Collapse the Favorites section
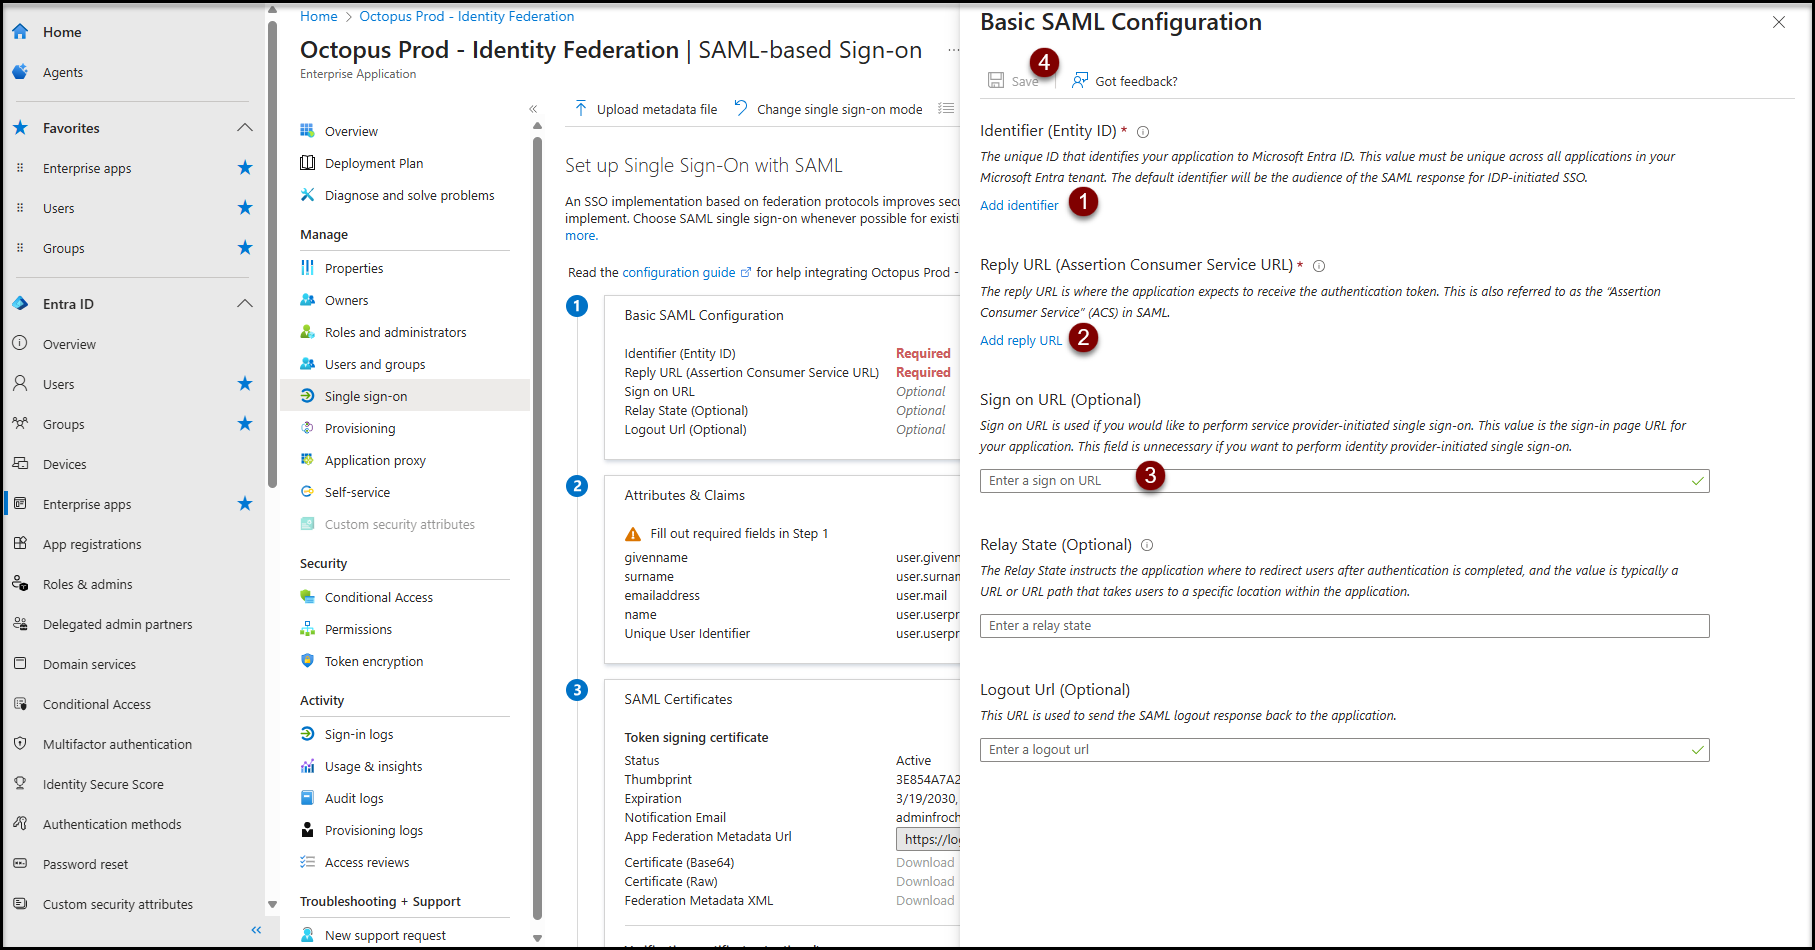 point(245,128)
